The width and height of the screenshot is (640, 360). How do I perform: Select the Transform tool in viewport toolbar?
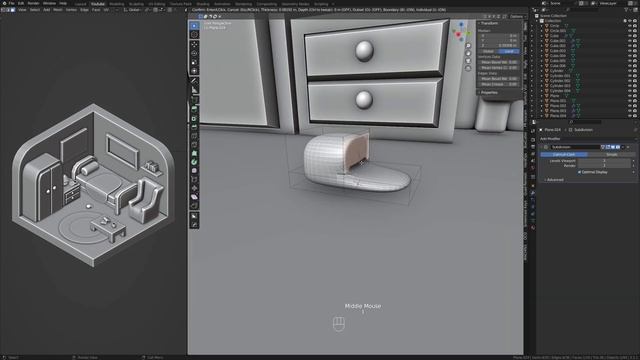pyautogui.click(x=194, y=71)
